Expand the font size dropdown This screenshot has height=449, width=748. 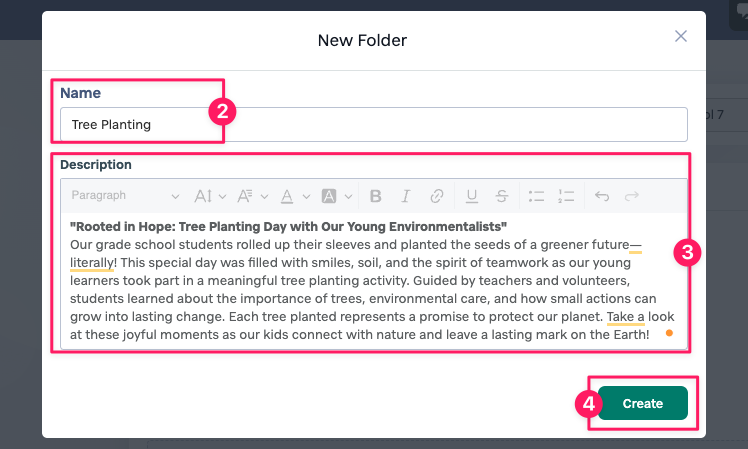pos(209,196)
